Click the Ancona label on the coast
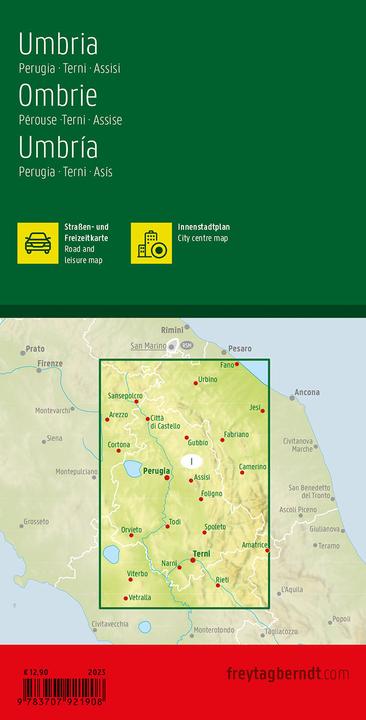This screenshot has height=720, width=366. (308, 393)
